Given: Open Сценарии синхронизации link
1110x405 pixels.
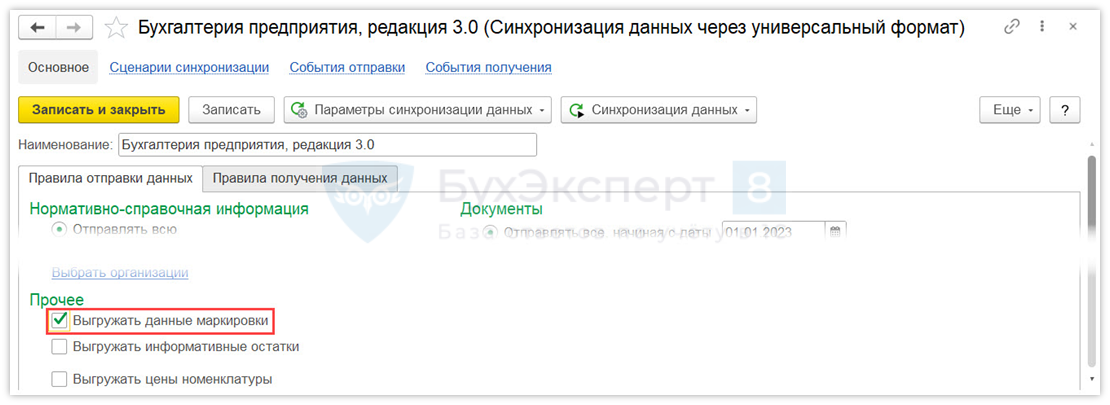Looking at the screenshot, I should pyautogui.click(x=189, y=67).
